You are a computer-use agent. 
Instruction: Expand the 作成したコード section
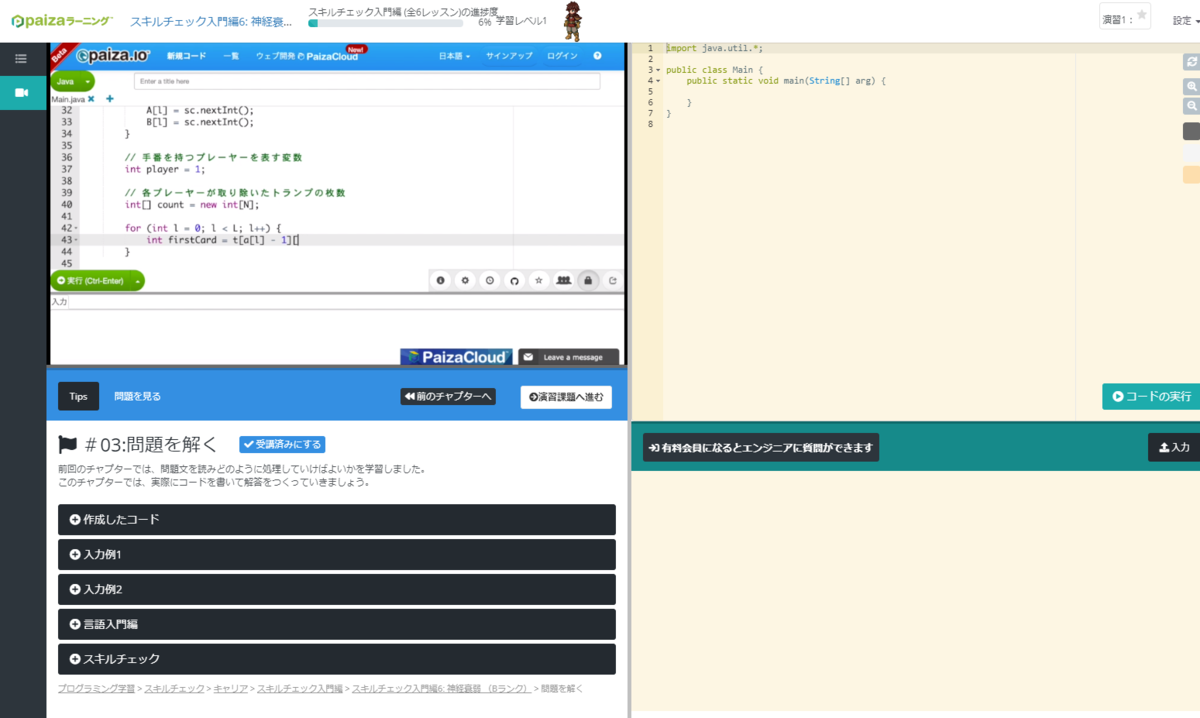click(337, 519)
